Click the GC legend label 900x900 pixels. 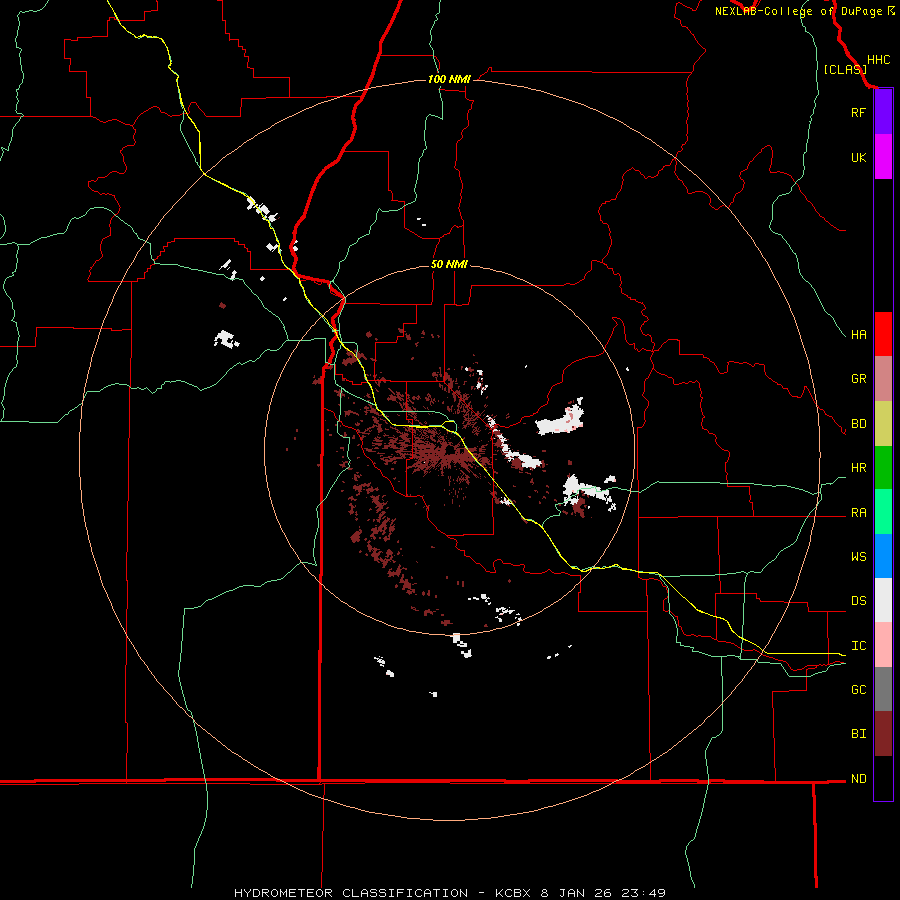[x=858, y=690]
